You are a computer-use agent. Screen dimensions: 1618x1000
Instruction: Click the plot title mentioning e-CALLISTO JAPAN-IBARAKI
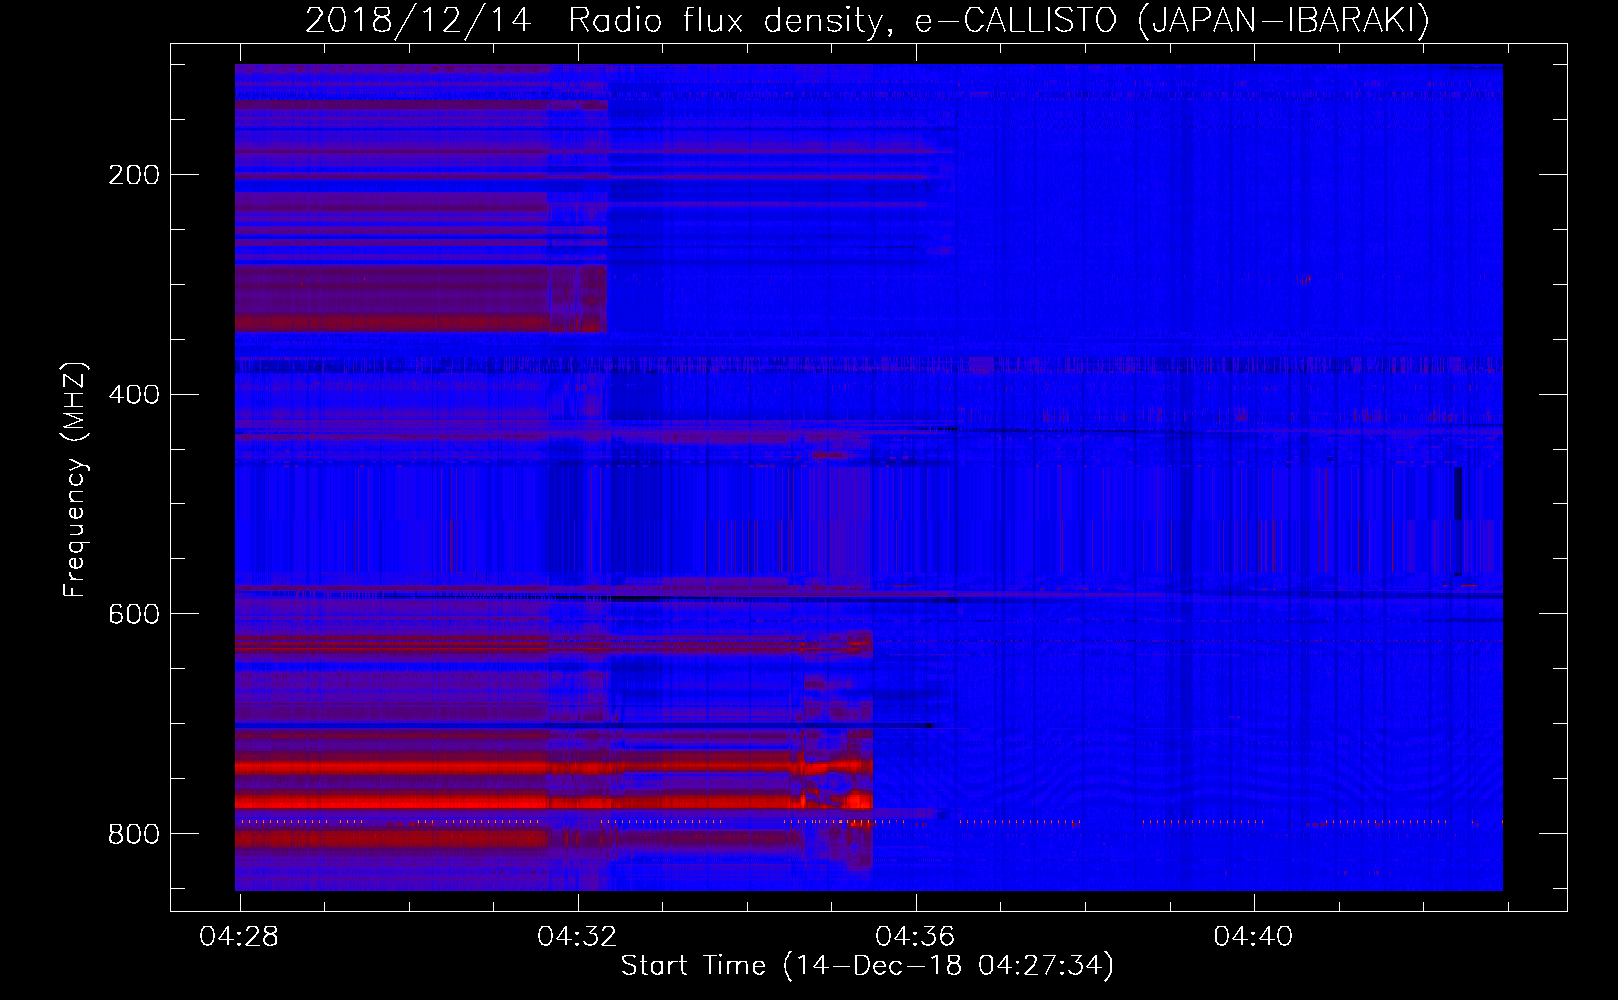click(867, 20)
